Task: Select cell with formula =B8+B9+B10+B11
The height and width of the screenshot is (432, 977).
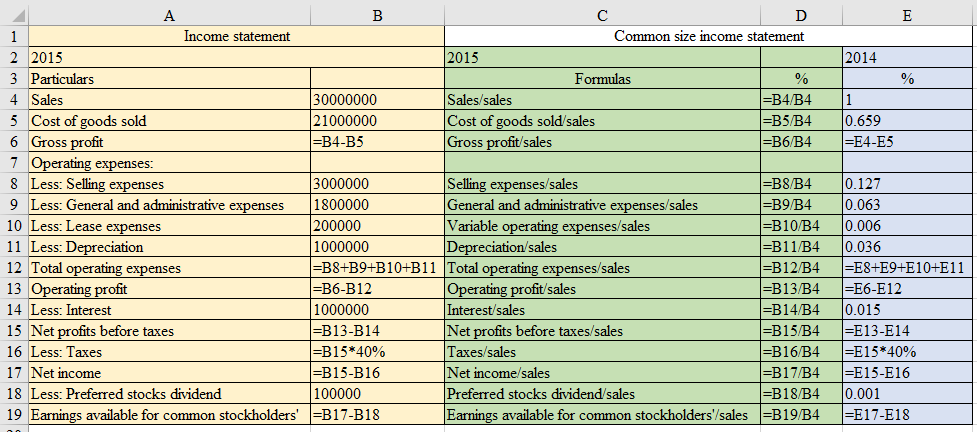Action: coord(377,268)
